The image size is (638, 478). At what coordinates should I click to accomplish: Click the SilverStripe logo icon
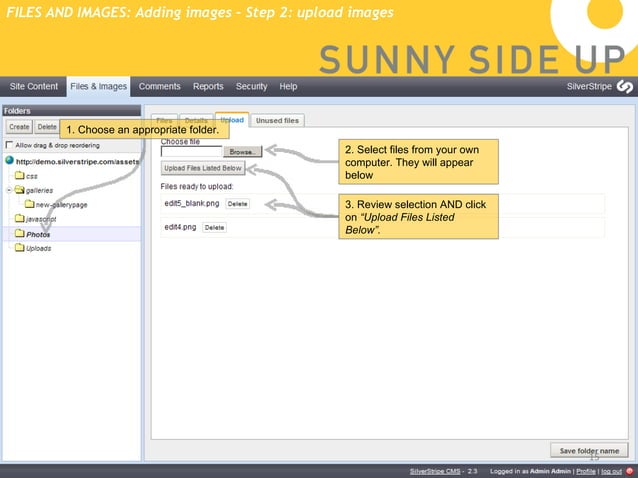(624, 87)
